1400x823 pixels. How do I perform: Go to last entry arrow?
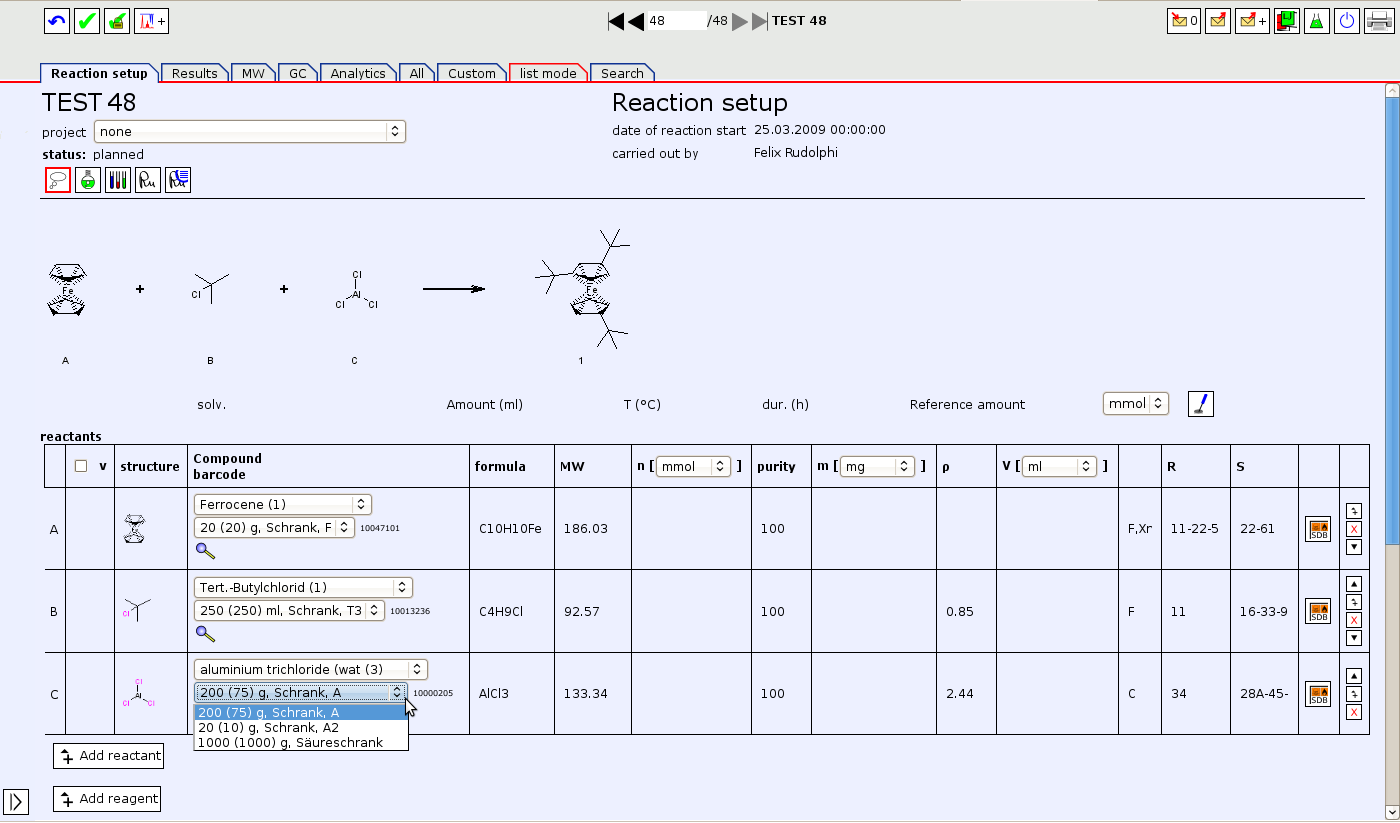[760, 21]
